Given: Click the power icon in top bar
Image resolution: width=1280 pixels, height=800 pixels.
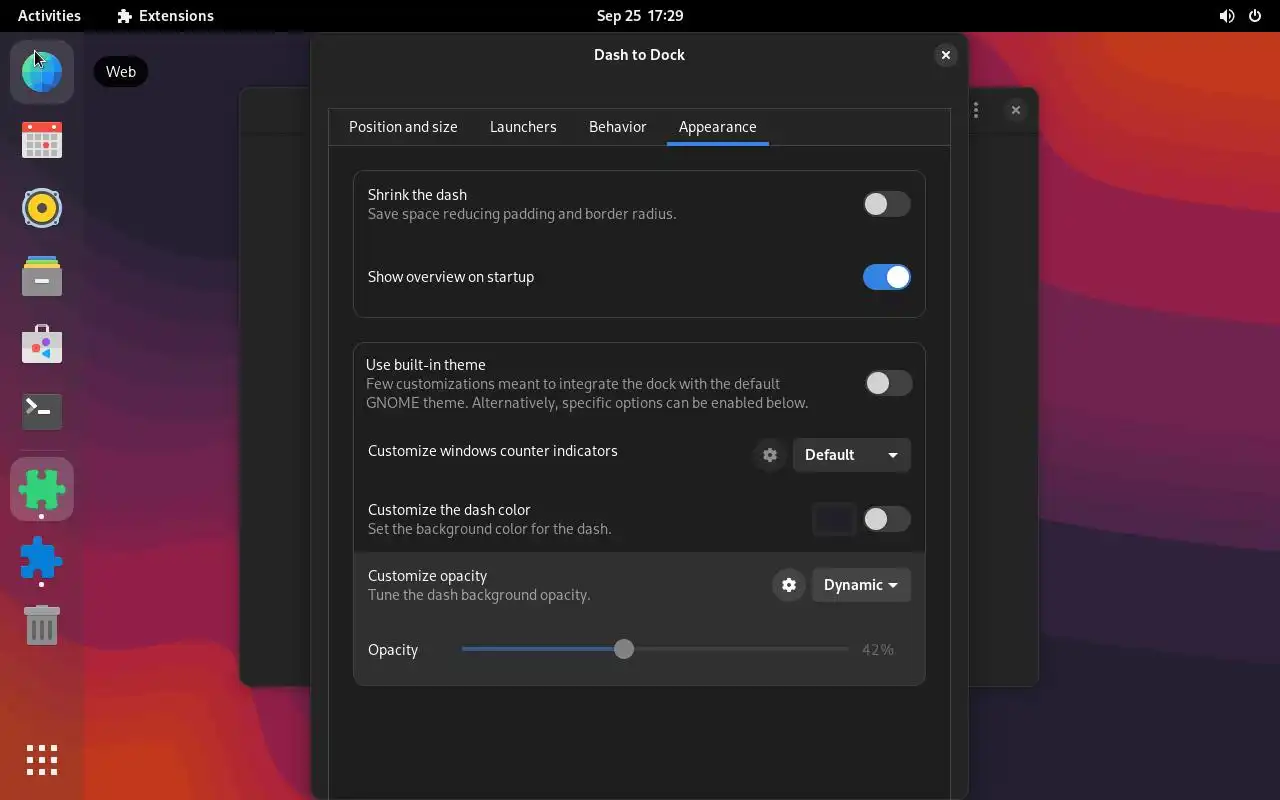Looking at the screenshot, I should (1256, 16).
